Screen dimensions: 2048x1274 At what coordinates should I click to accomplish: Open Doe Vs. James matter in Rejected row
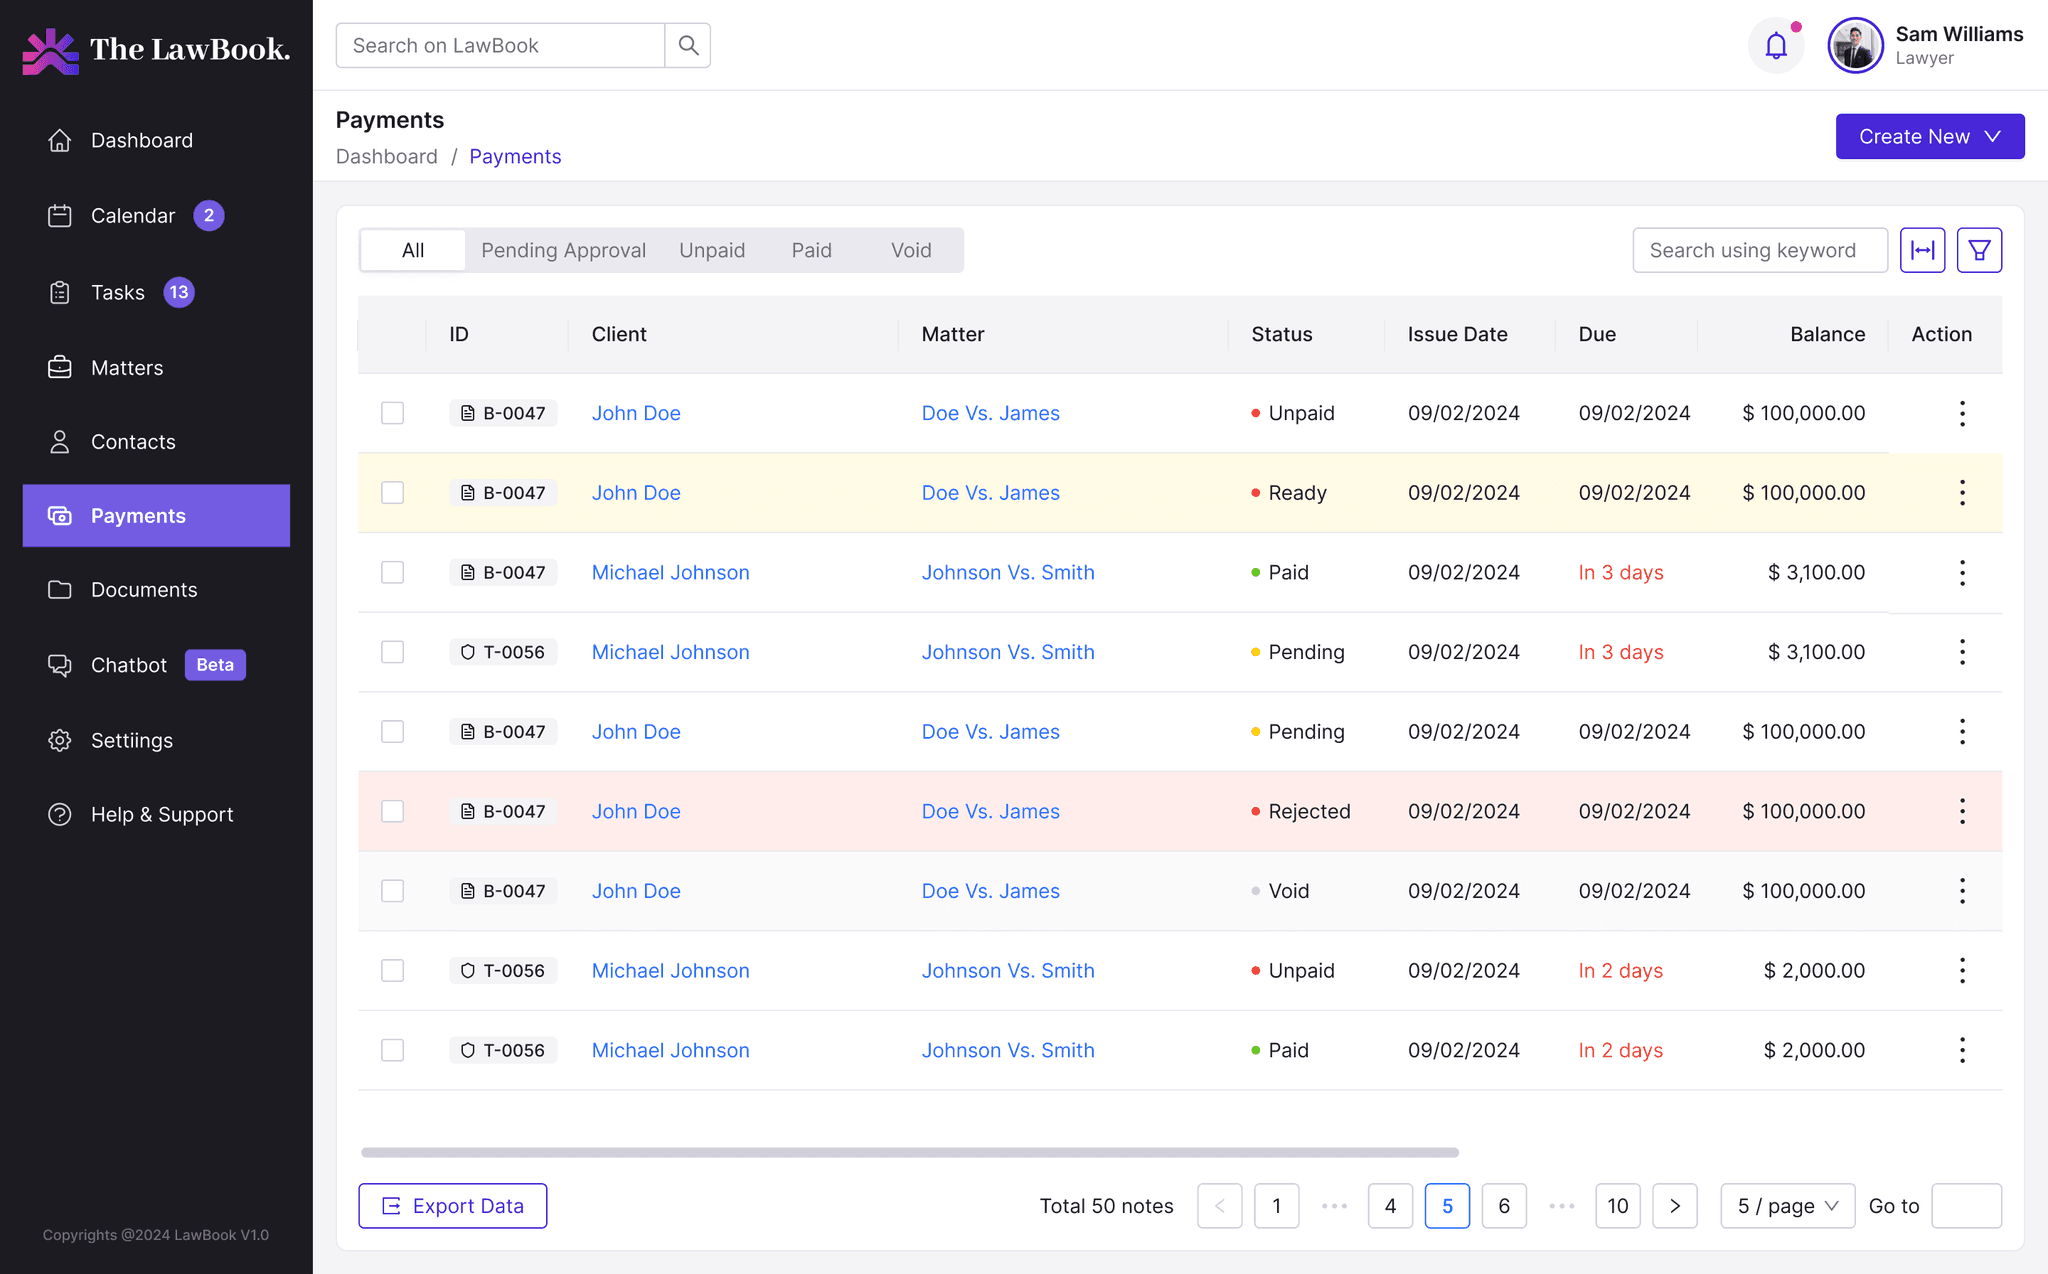tap(990, 811)
